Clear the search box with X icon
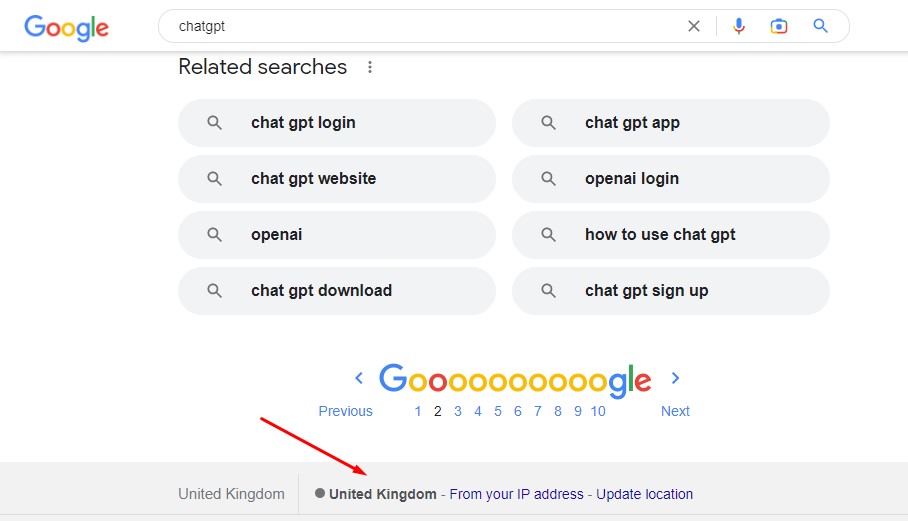Image resolution: width=908 pixels, height=521 pixels. pos(694,26)
